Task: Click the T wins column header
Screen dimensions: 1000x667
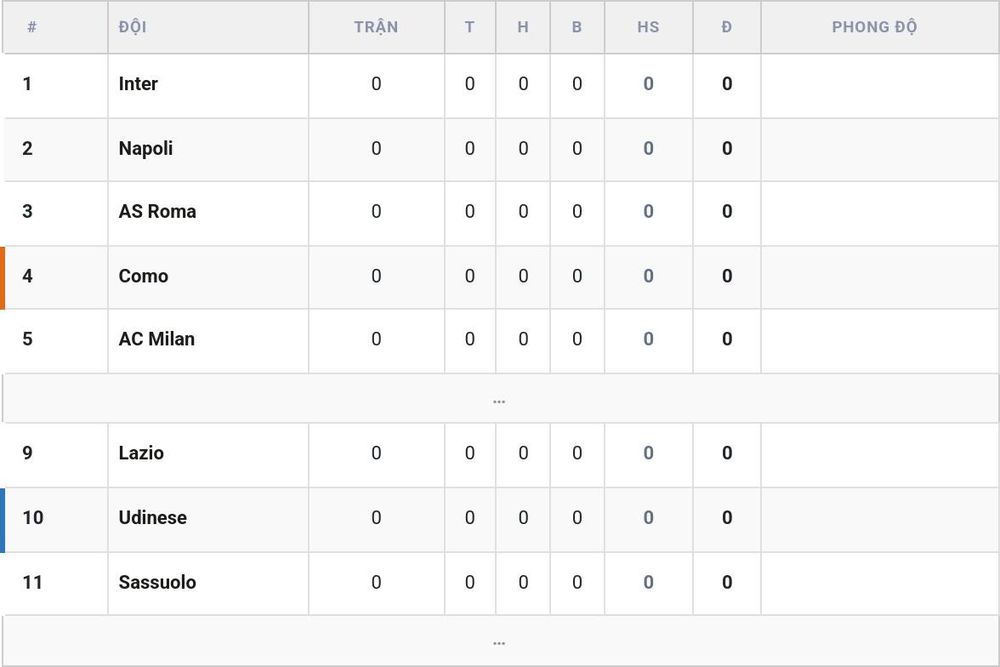Action: [469, 27]
